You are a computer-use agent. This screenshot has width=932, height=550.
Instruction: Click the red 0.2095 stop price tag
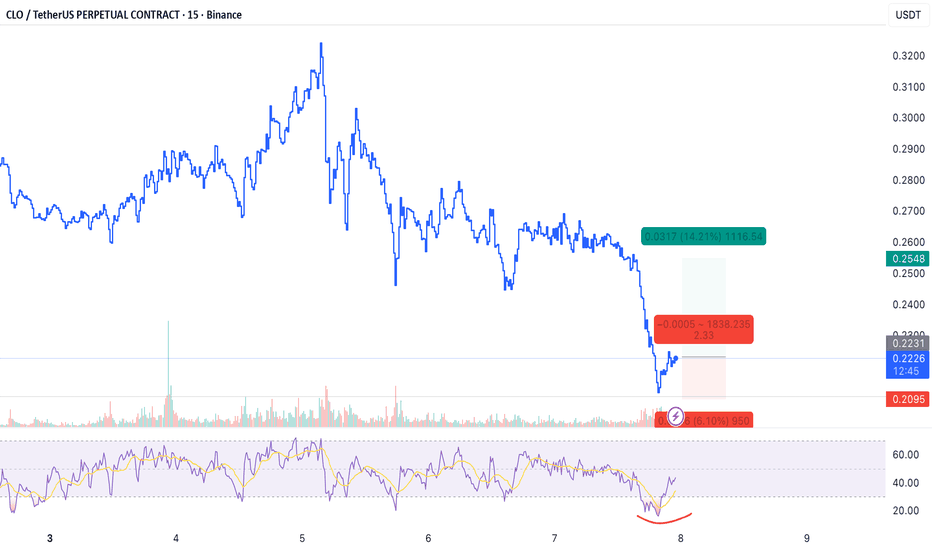pyautogui.click(x=908, y=399)
